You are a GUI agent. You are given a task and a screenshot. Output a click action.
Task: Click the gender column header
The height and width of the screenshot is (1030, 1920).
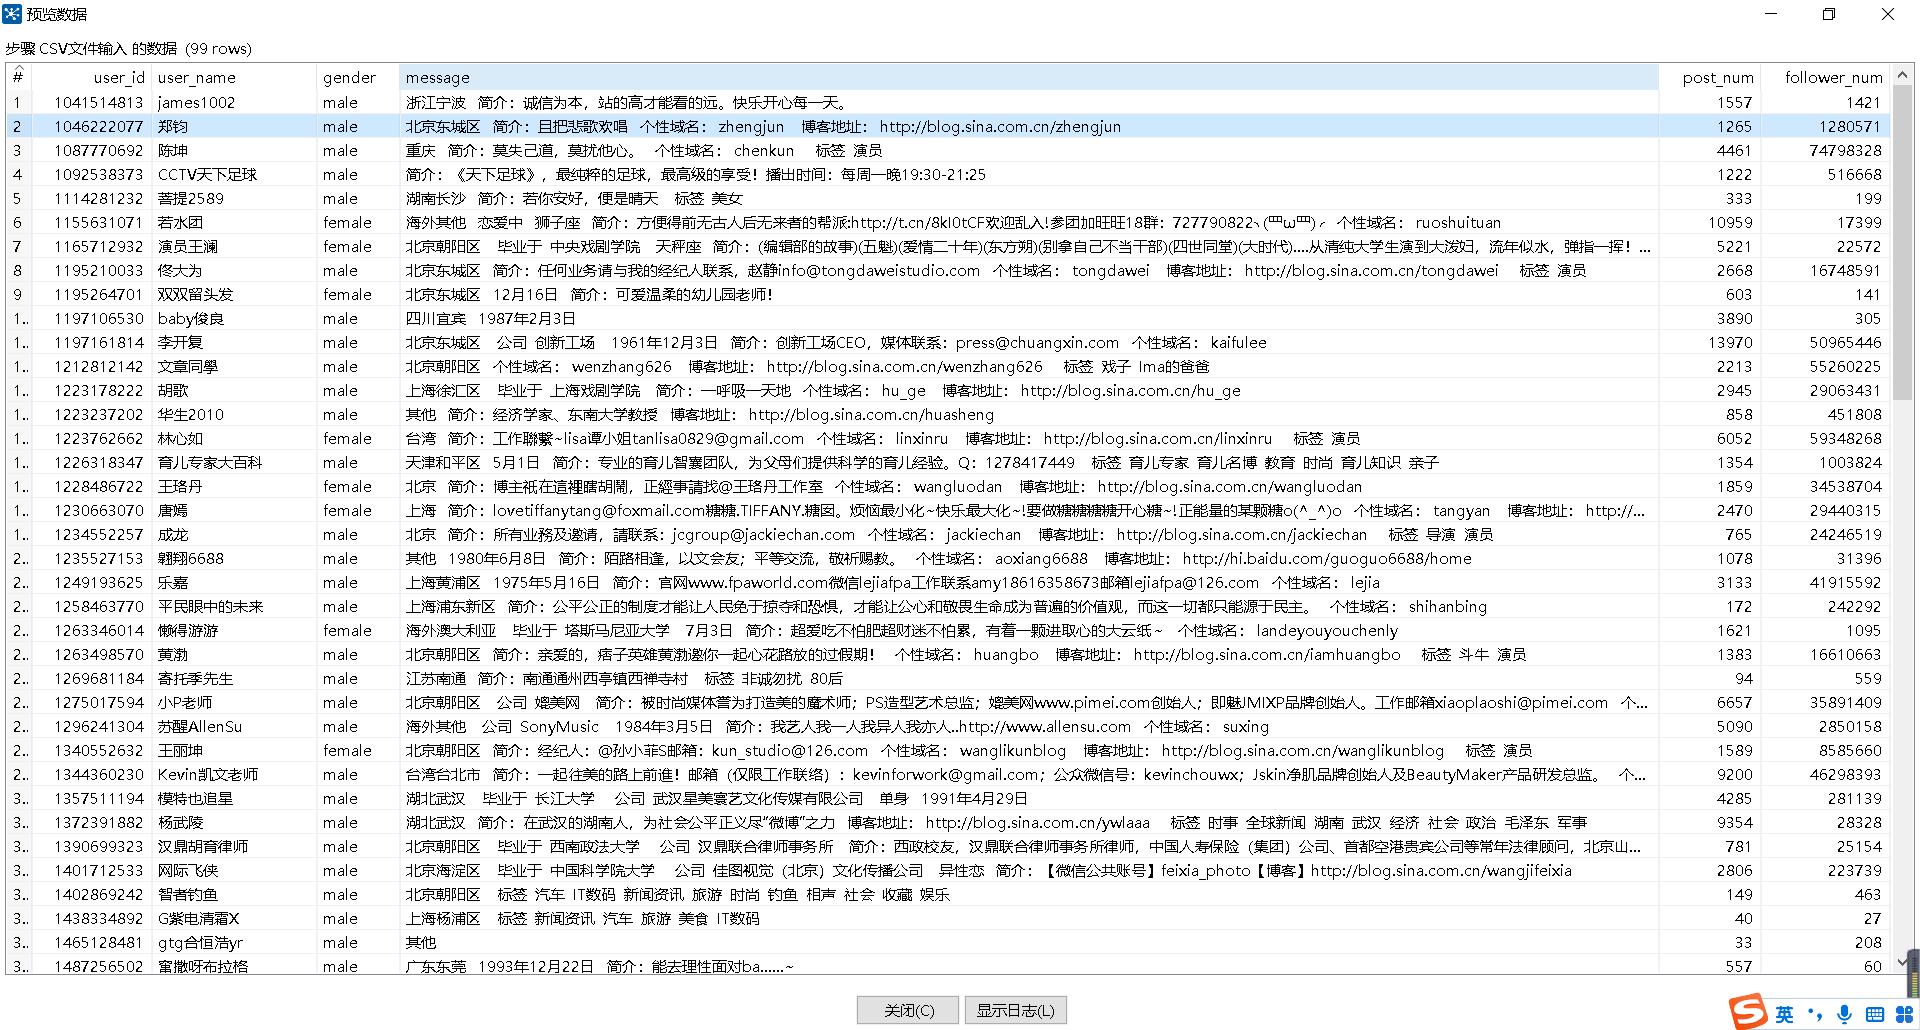[358, 77]
